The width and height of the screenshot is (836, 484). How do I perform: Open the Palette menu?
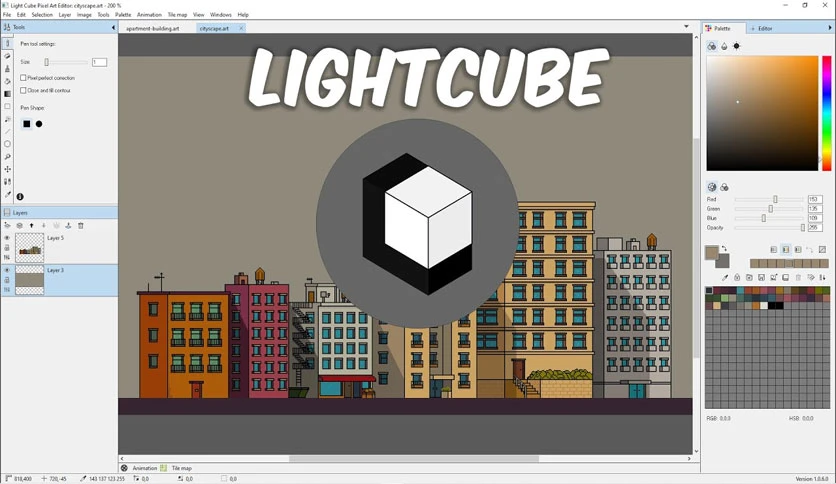(123, 15)
